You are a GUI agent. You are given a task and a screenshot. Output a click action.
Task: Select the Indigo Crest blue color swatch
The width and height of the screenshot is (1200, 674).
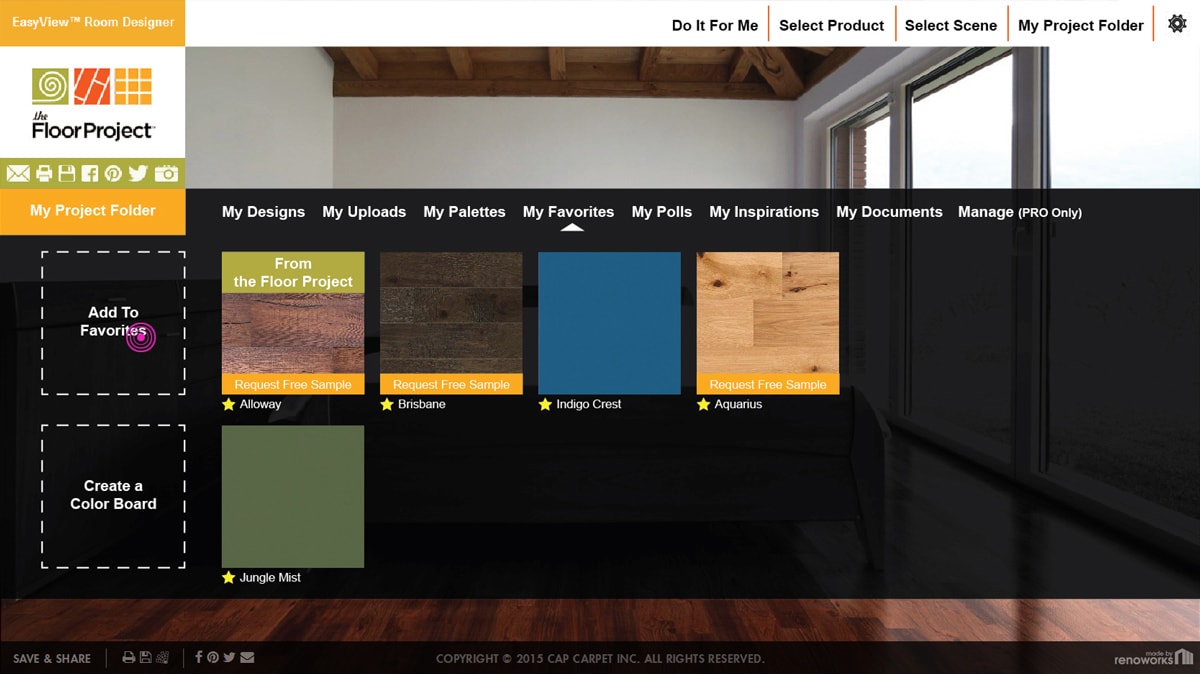[608, 322]
